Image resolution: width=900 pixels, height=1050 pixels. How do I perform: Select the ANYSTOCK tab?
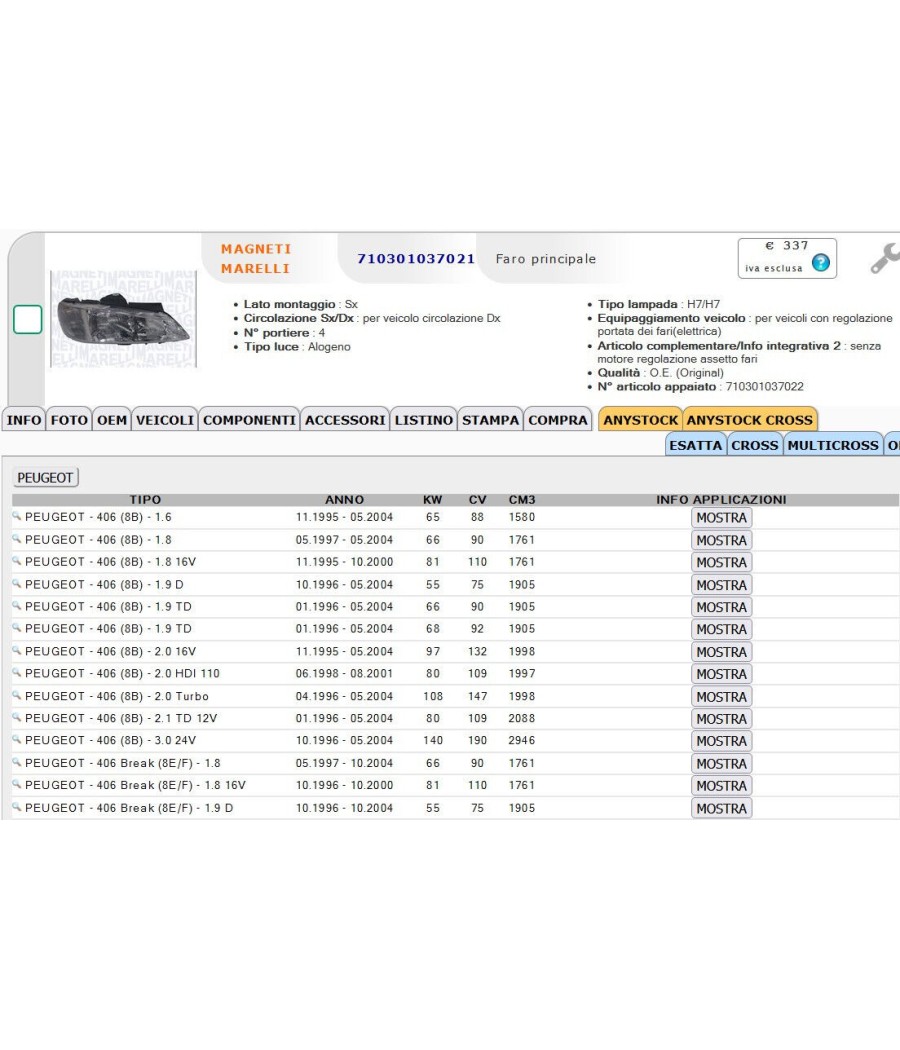click(640, 419)
